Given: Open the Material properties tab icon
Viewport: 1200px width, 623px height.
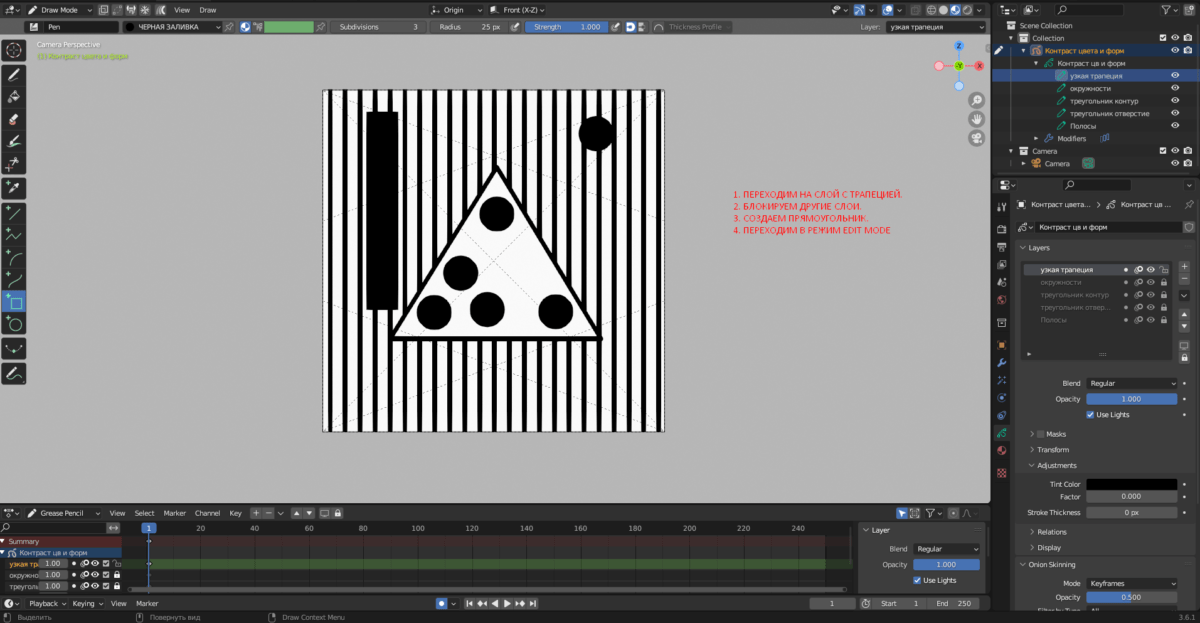Looking at the screenshot, I should coord(1002,450).
